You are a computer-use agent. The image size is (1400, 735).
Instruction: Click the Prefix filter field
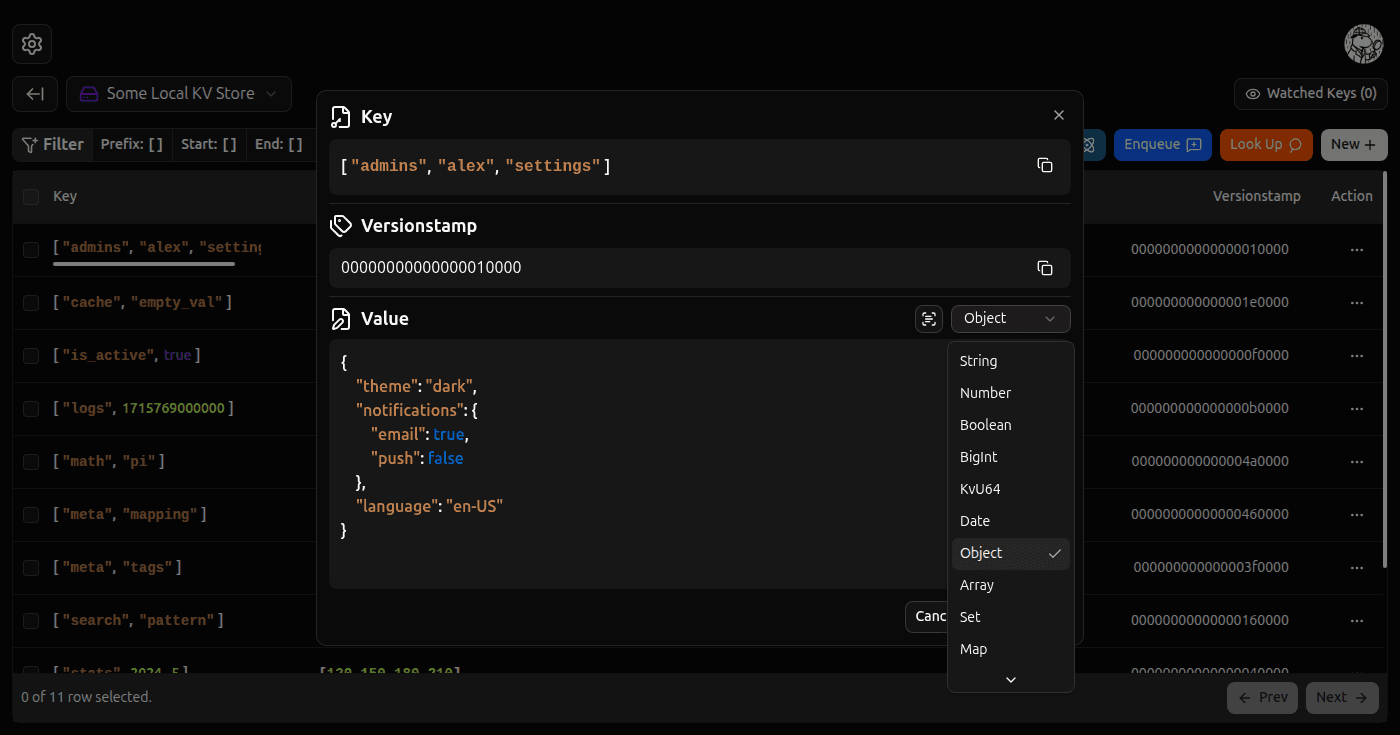(132, 145)
